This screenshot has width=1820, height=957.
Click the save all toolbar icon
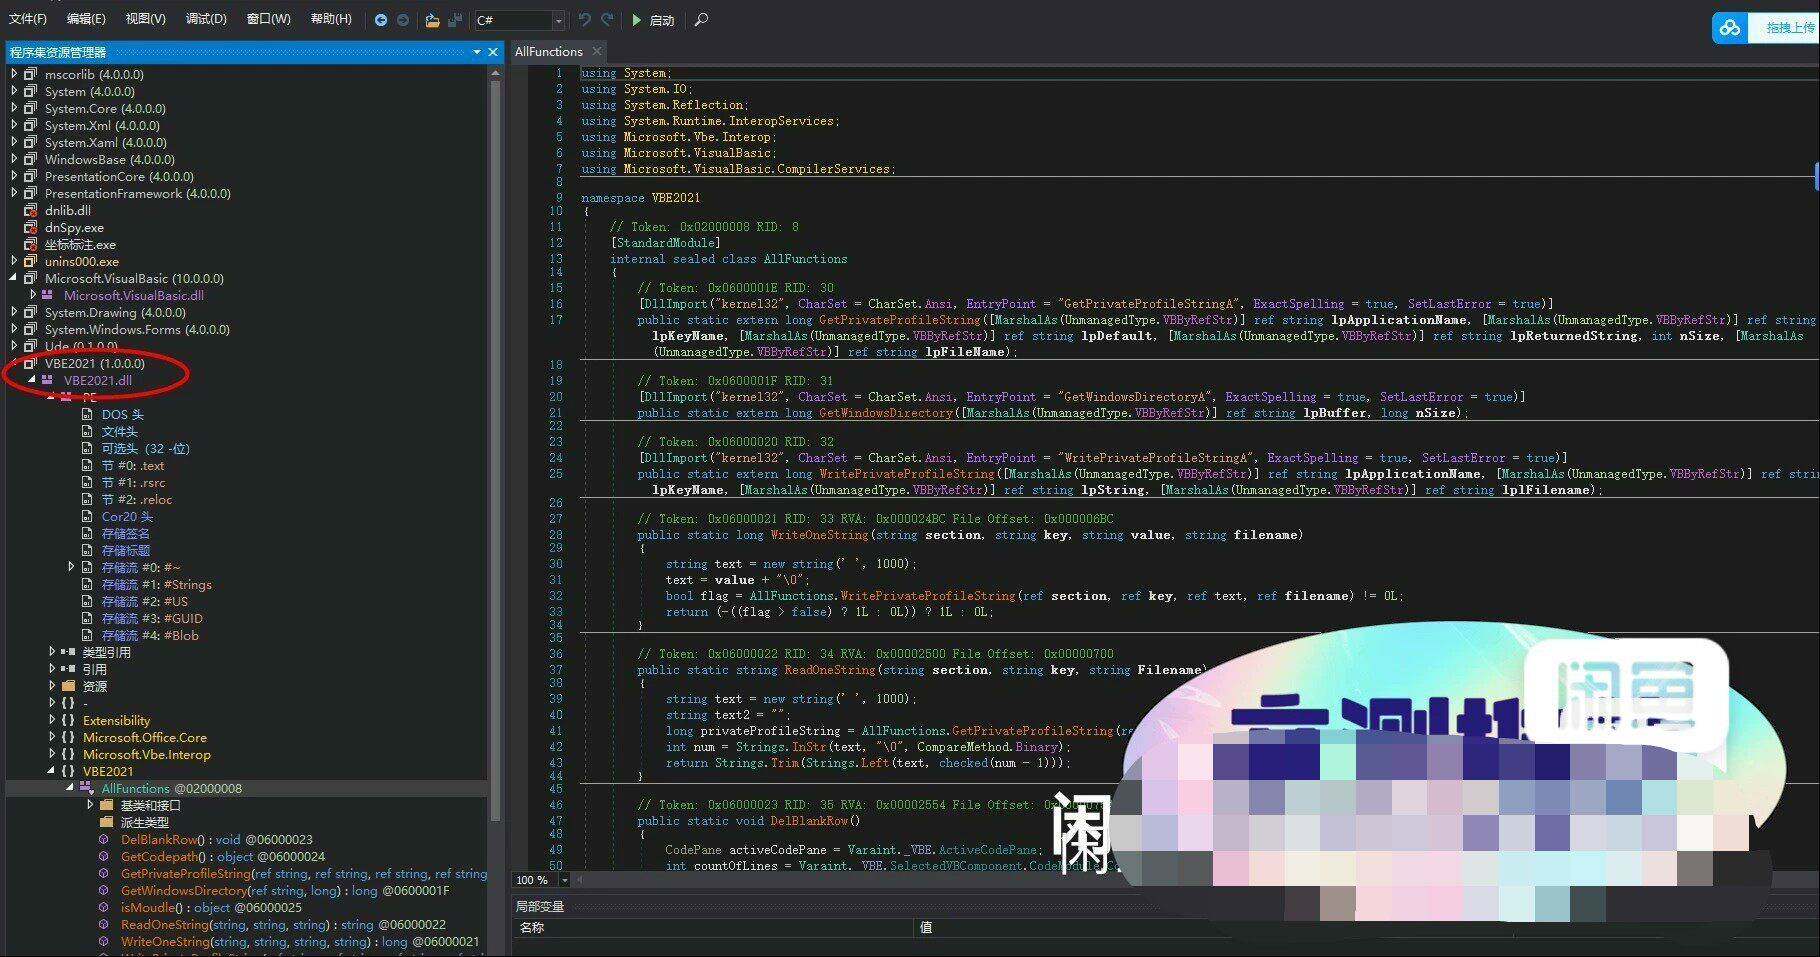click(x=455, y=20)
